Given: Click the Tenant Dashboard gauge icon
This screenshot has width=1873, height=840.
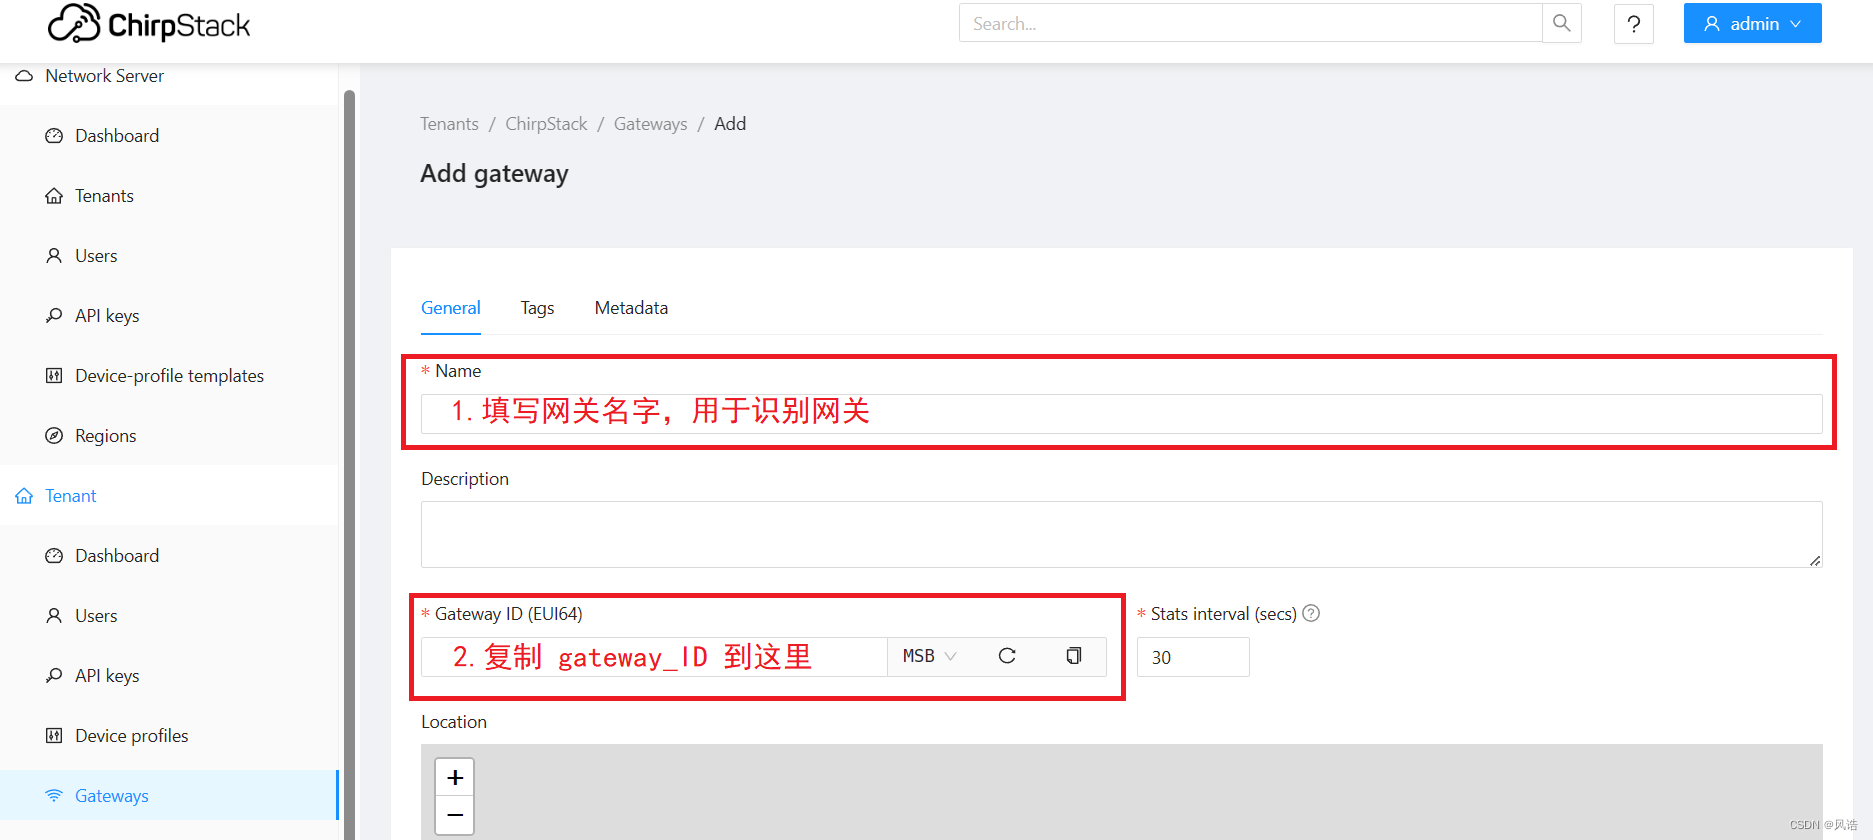Looking at the screenshot, I should click(x=54, y=556).
